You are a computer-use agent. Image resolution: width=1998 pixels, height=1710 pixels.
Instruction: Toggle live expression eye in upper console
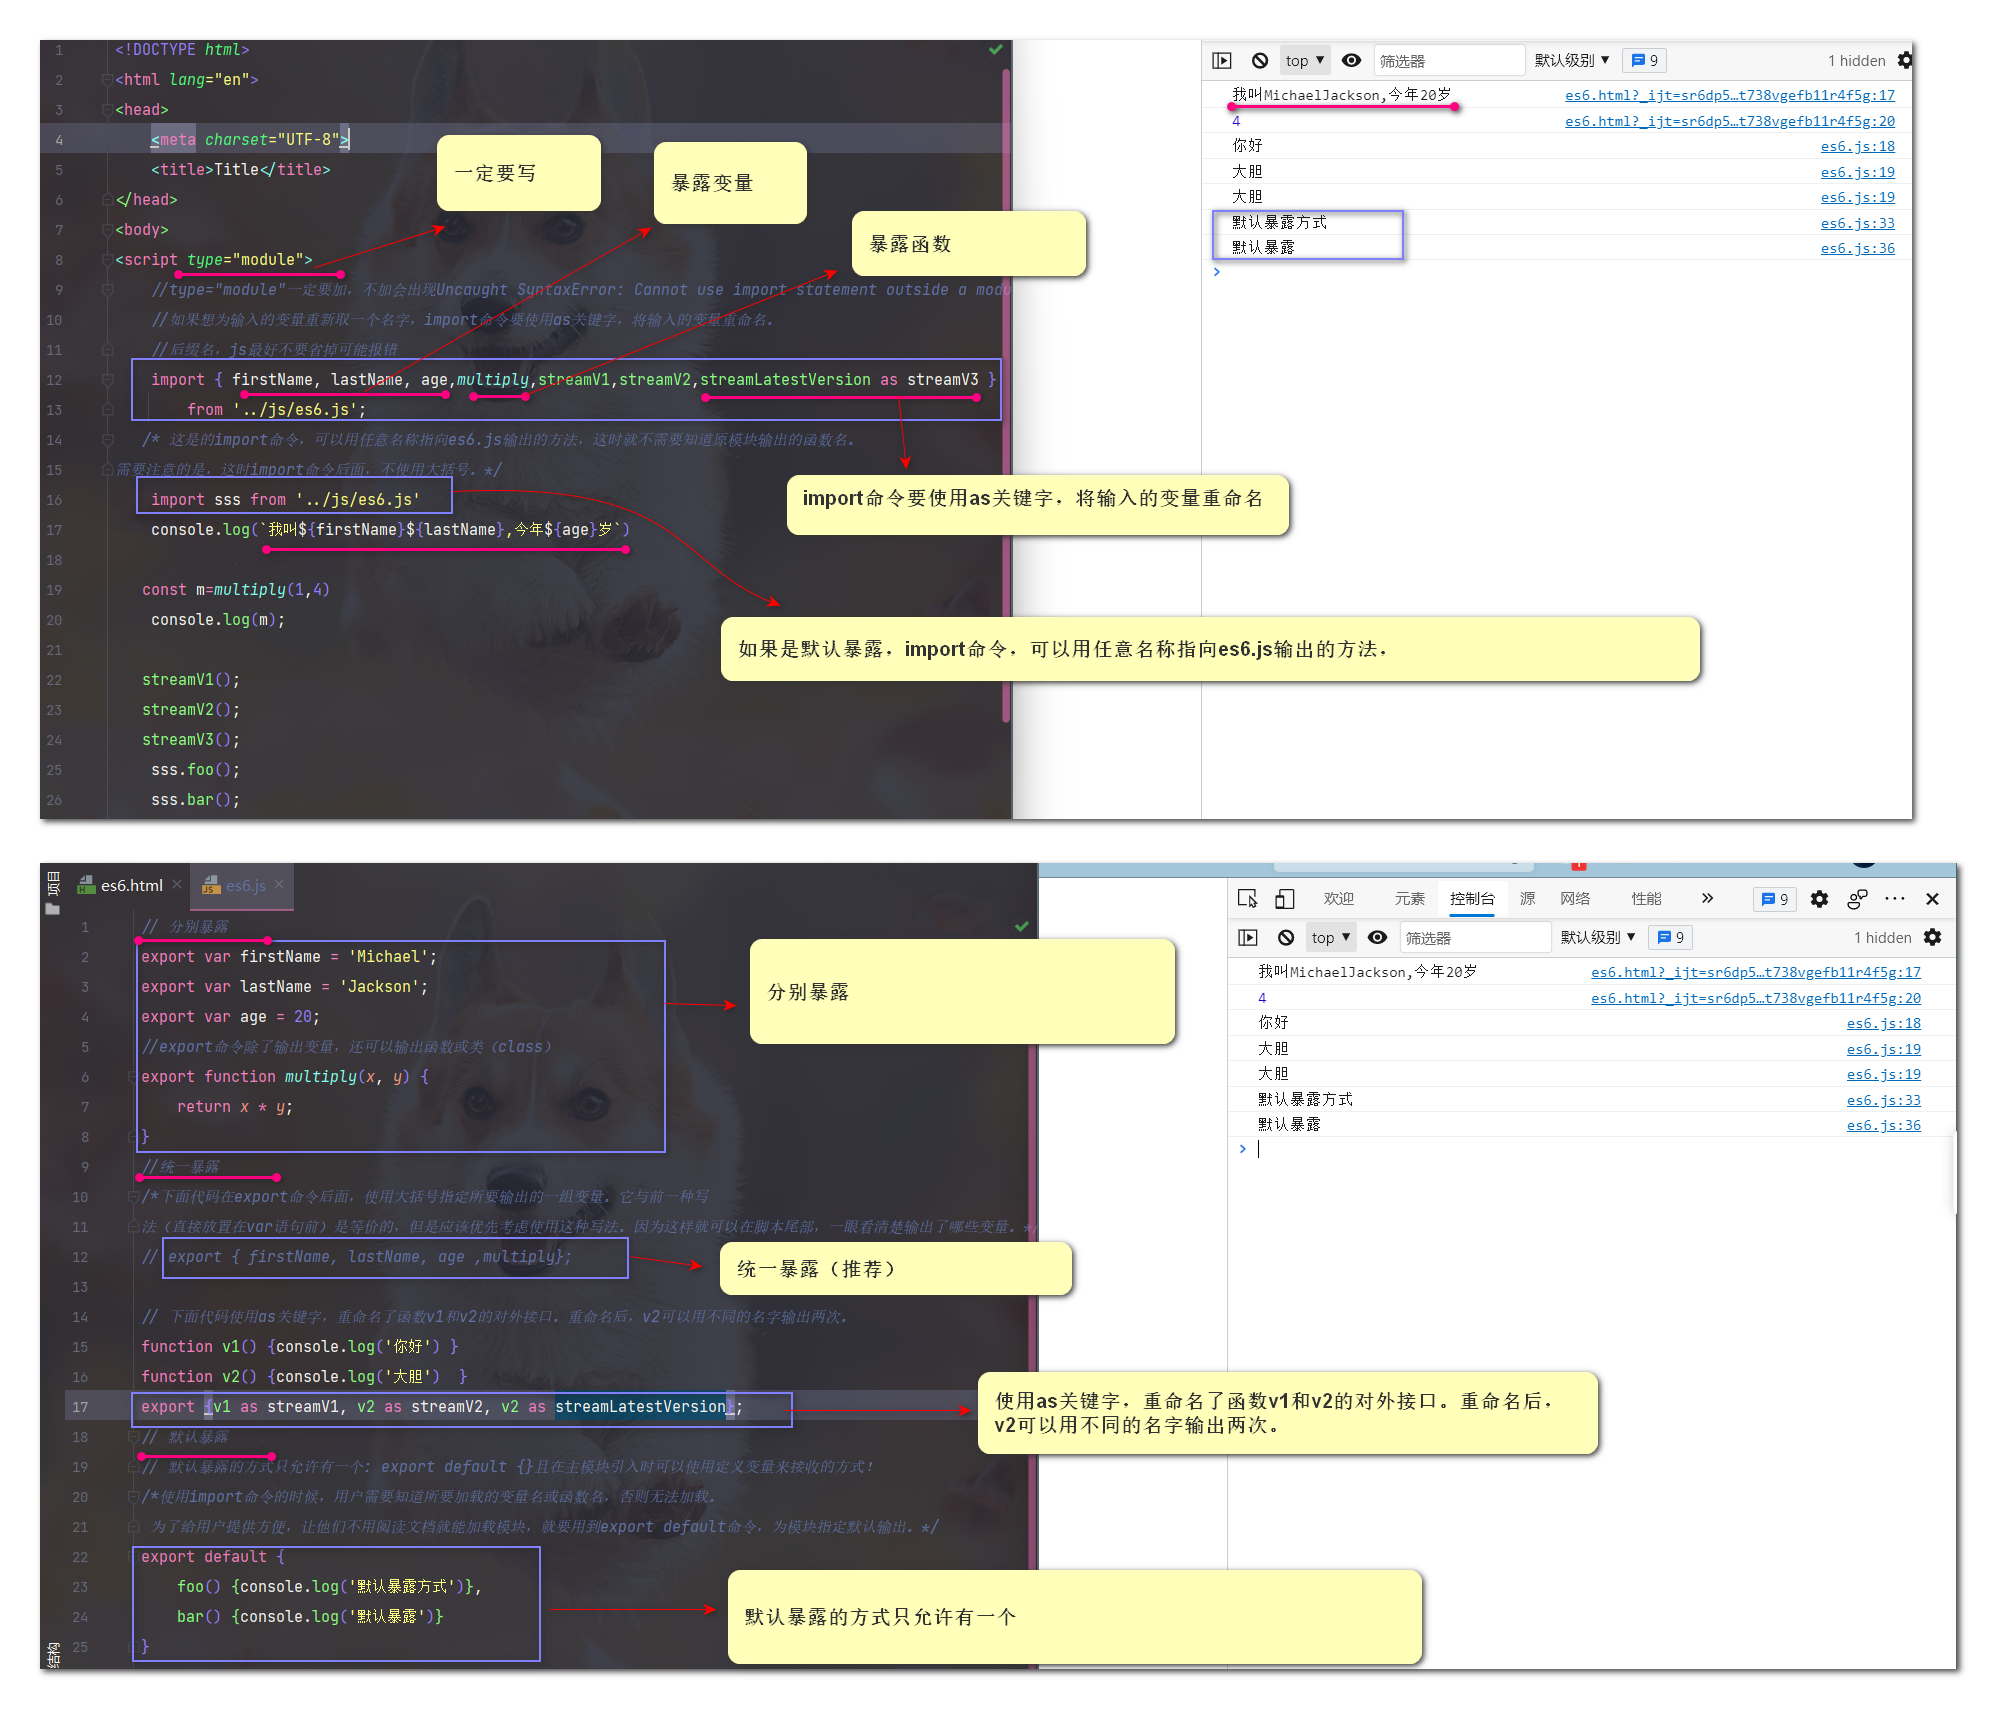click(x=1351, y=61)
